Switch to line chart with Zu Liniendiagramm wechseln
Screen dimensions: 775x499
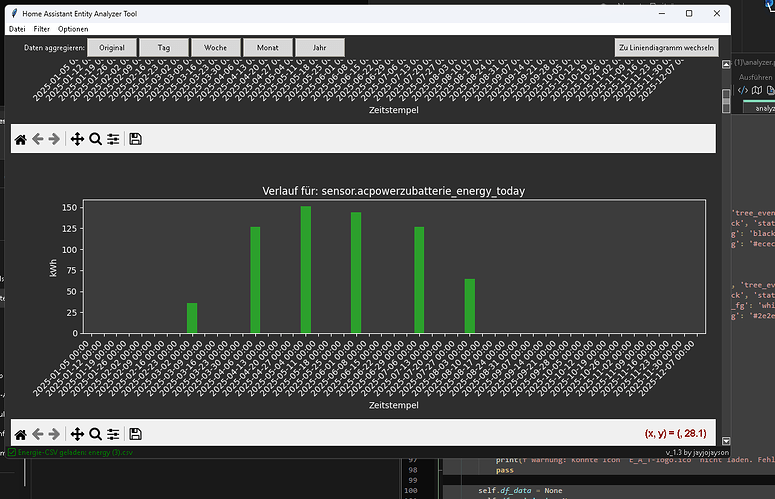[x=666, y=47]
